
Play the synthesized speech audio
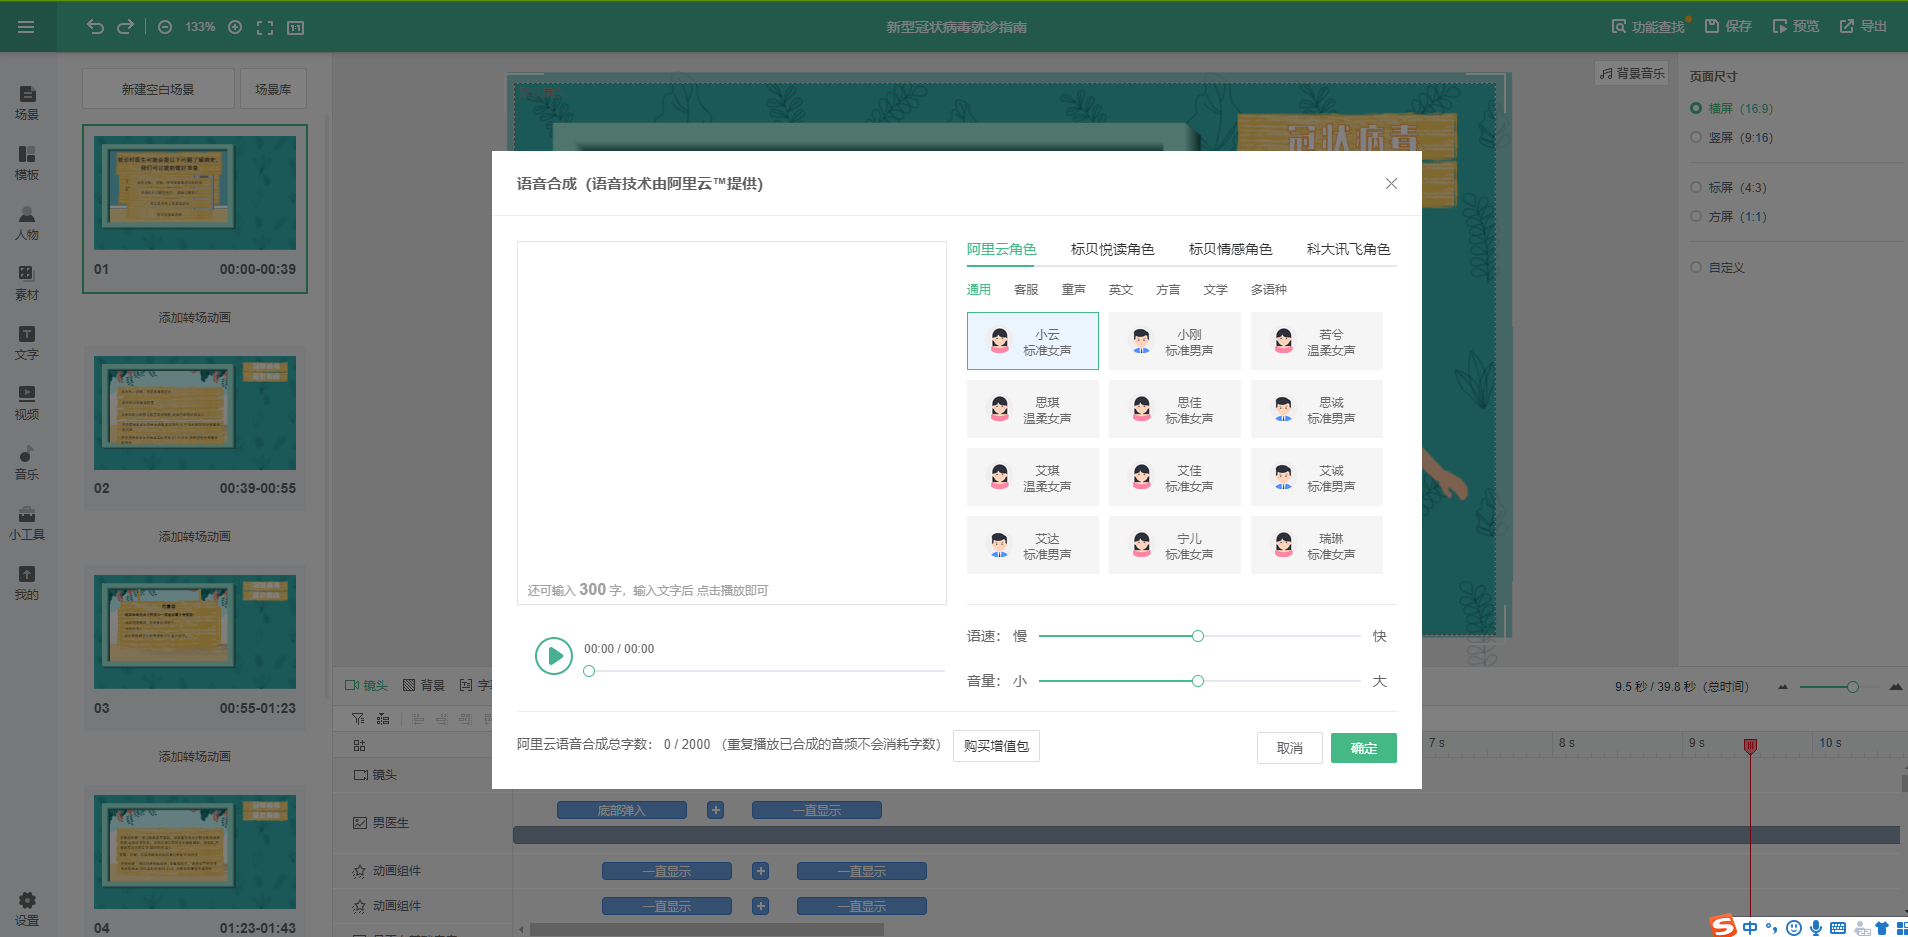(x=554, y=656)
